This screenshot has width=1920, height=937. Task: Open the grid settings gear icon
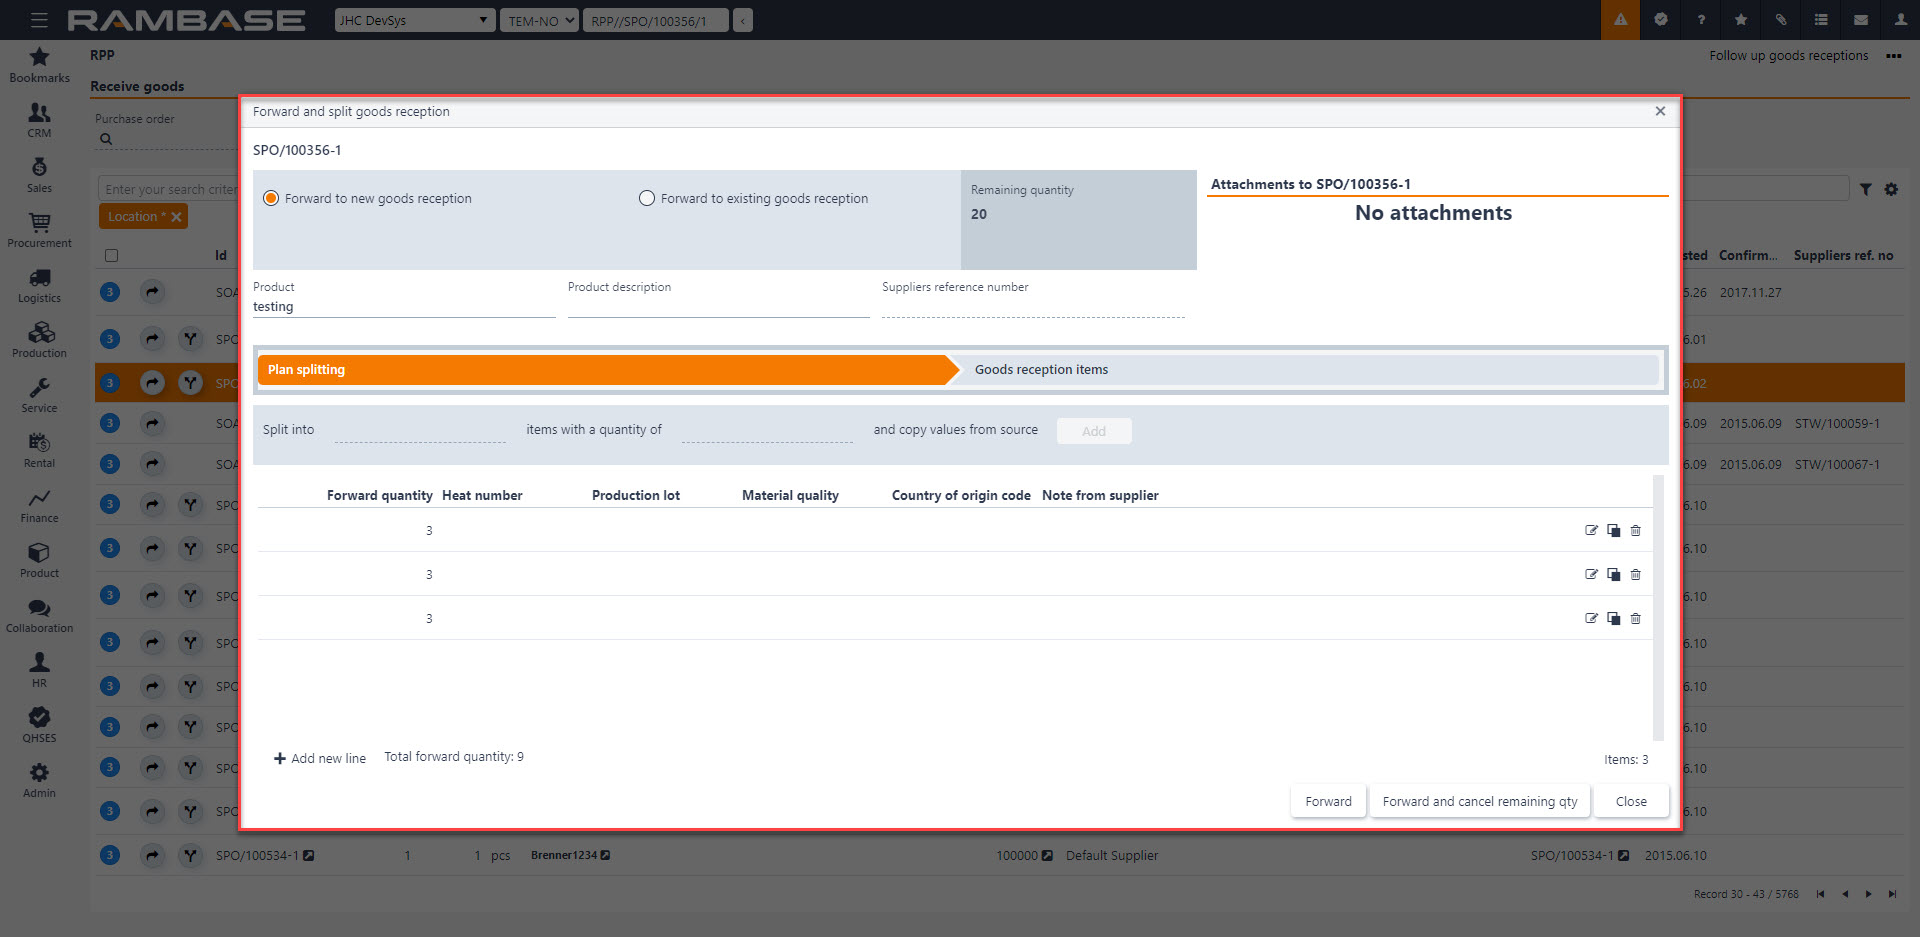[x=1891, y=189]
